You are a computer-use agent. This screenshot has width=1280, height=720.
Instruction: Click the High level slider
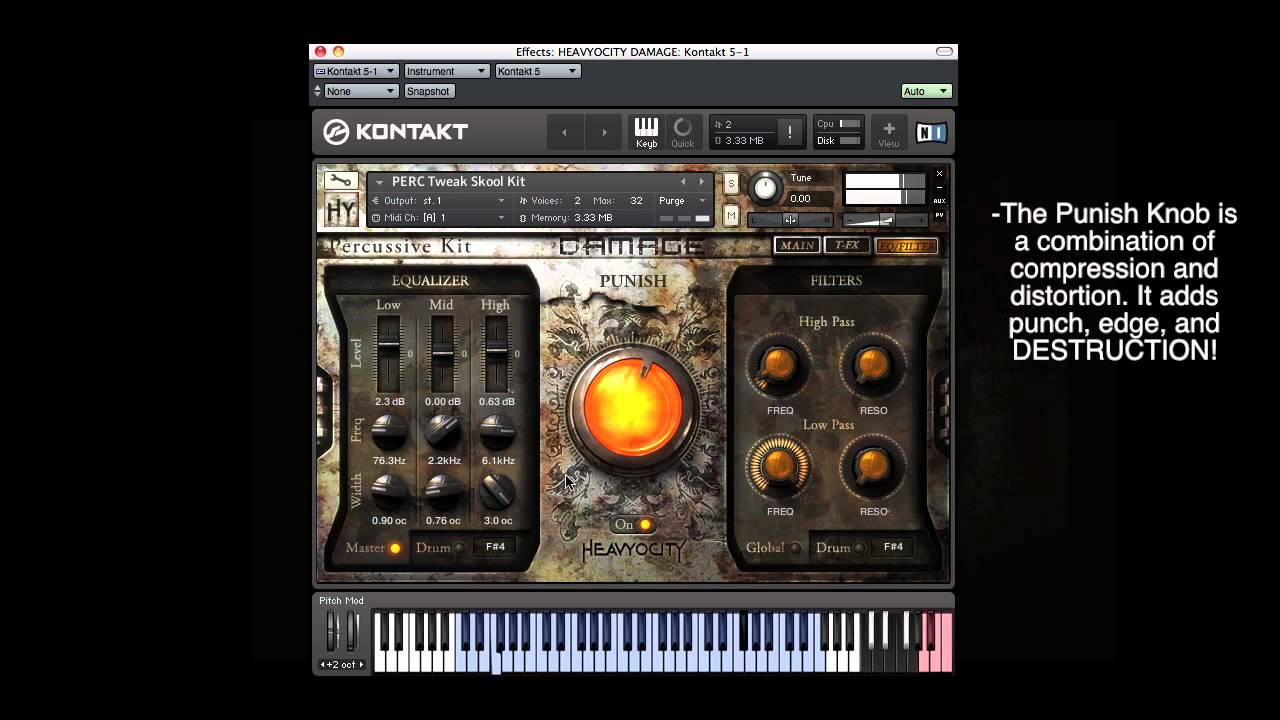pyautogui.click(x=496, y=355)
